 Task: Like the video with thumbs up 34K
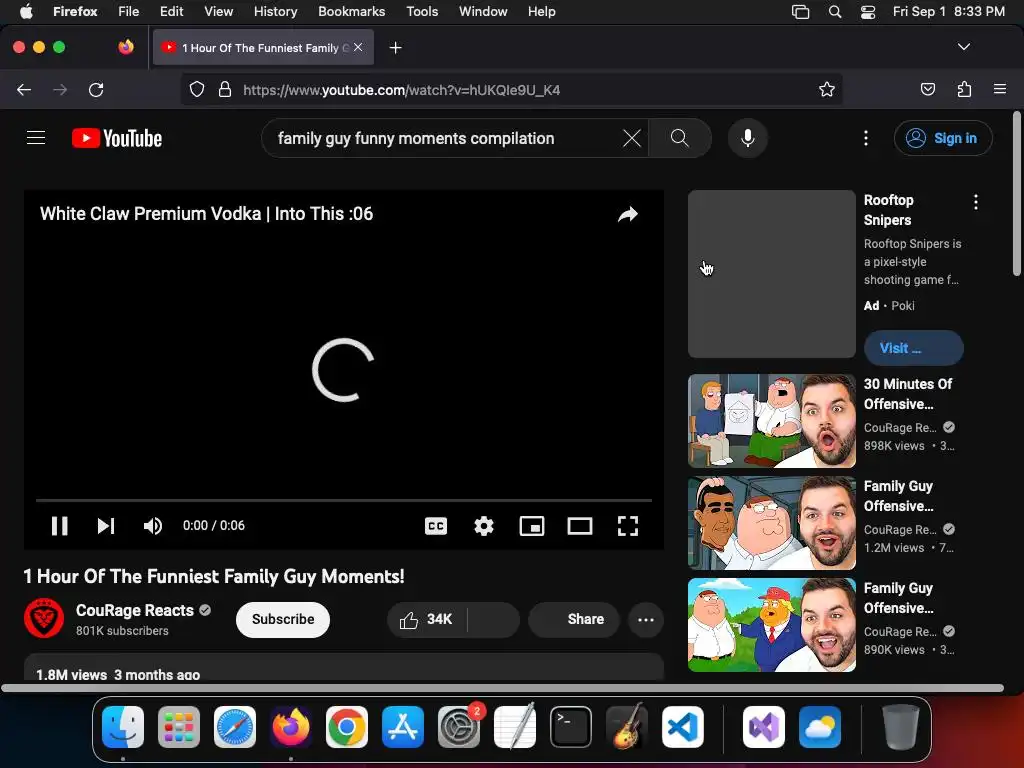click(427, 619)
